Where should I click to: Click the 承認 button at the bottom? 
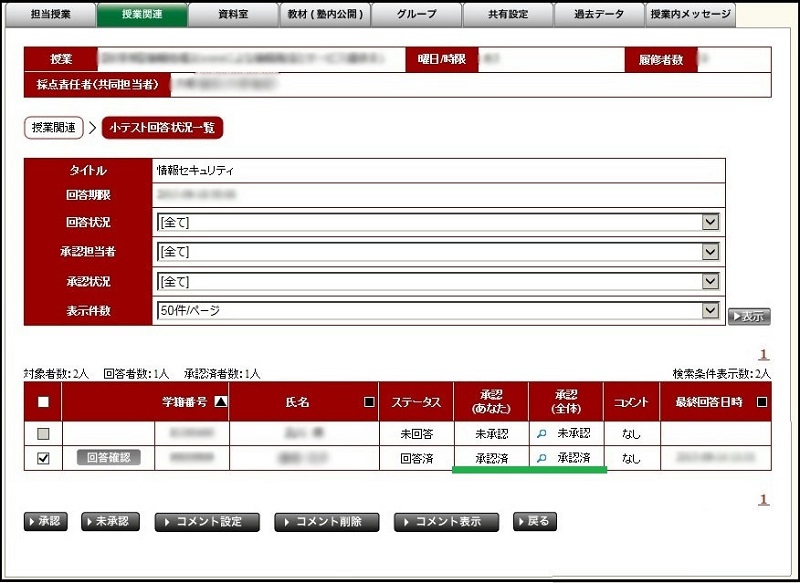click(x=45, y=522)
